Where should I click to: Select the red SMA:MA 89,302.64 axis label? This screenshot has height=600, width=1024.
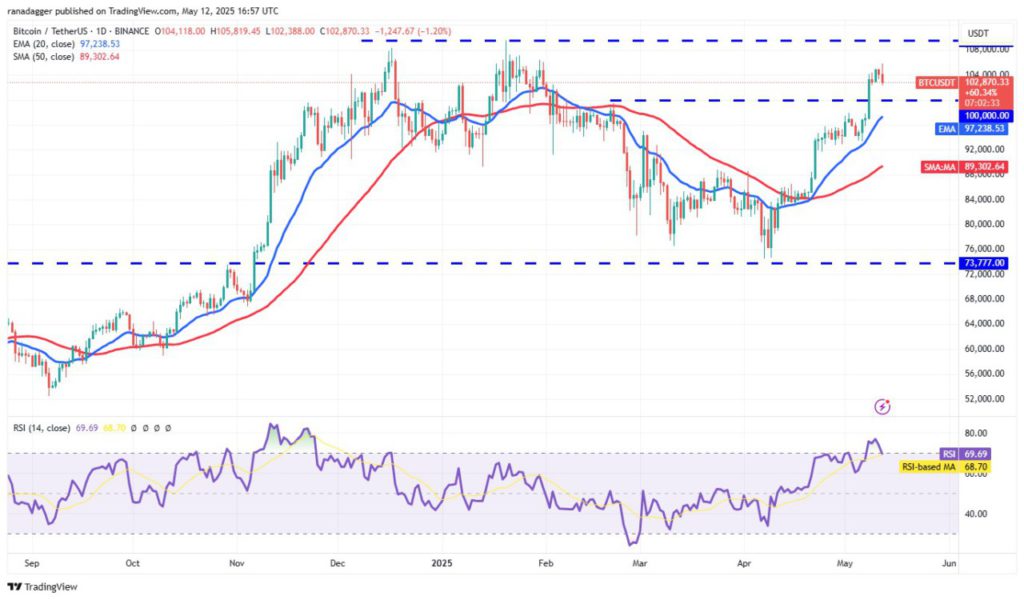(965, 167)
